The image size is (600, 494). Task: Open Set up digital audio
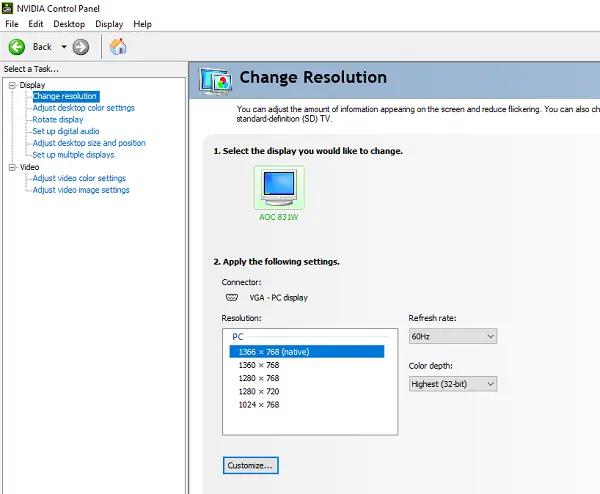66,131
